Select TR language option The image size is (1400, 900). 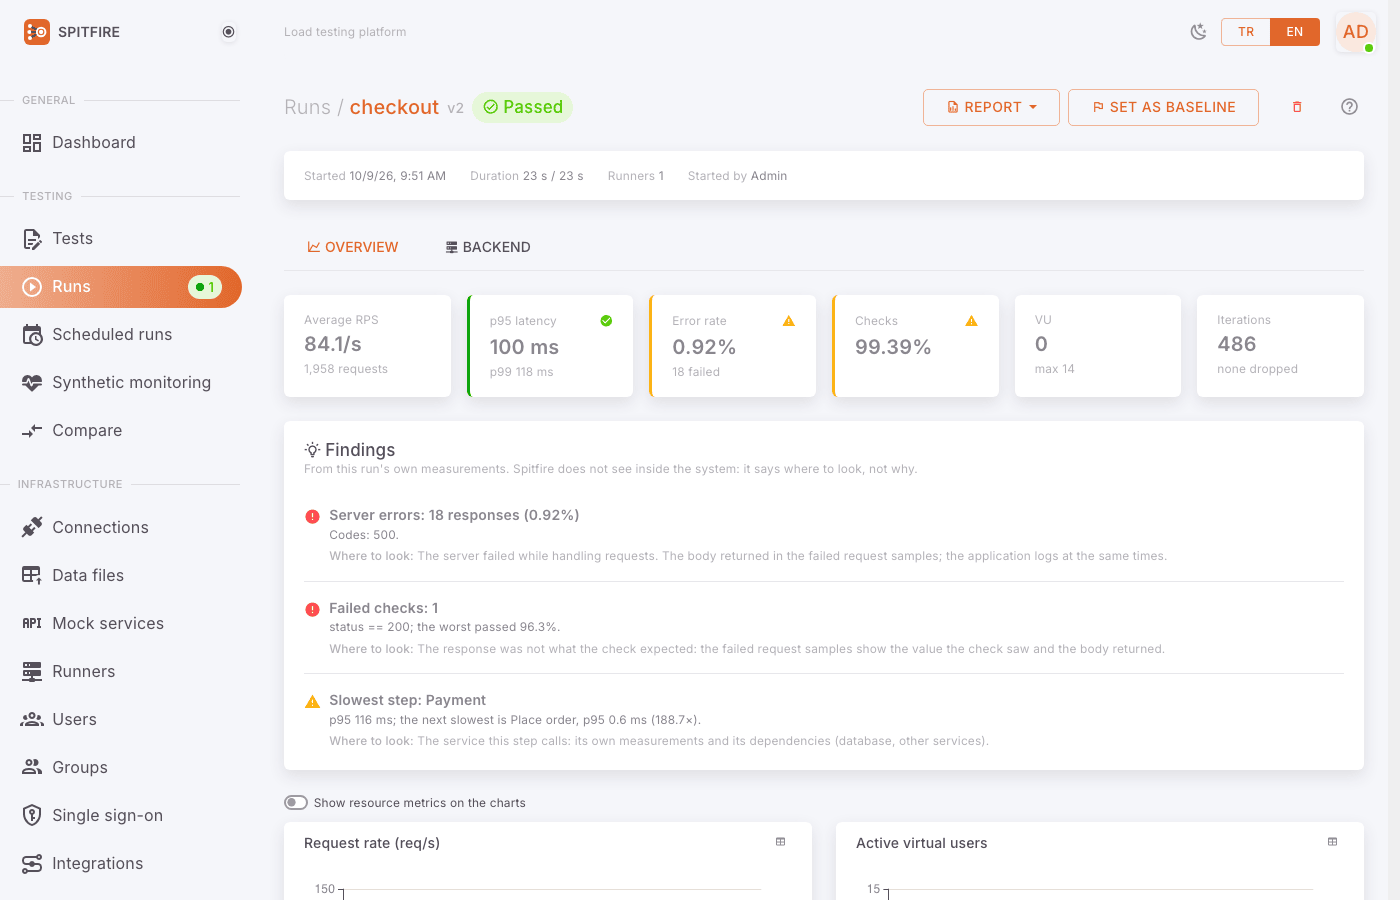[1246, 32]
